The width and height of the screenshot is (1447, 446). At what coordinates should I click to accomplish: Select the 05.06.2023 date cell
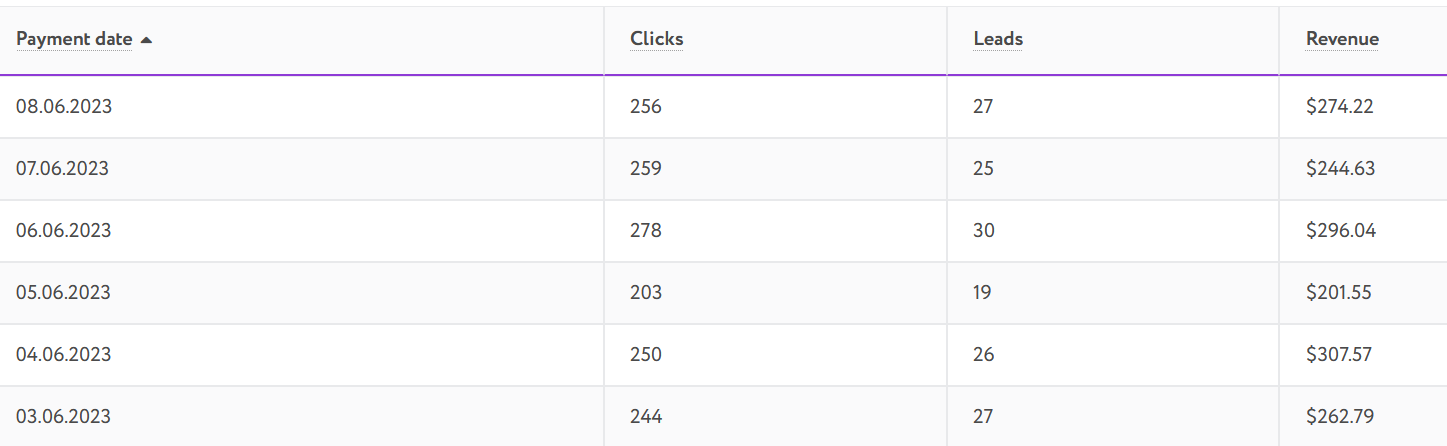[63, 292]
